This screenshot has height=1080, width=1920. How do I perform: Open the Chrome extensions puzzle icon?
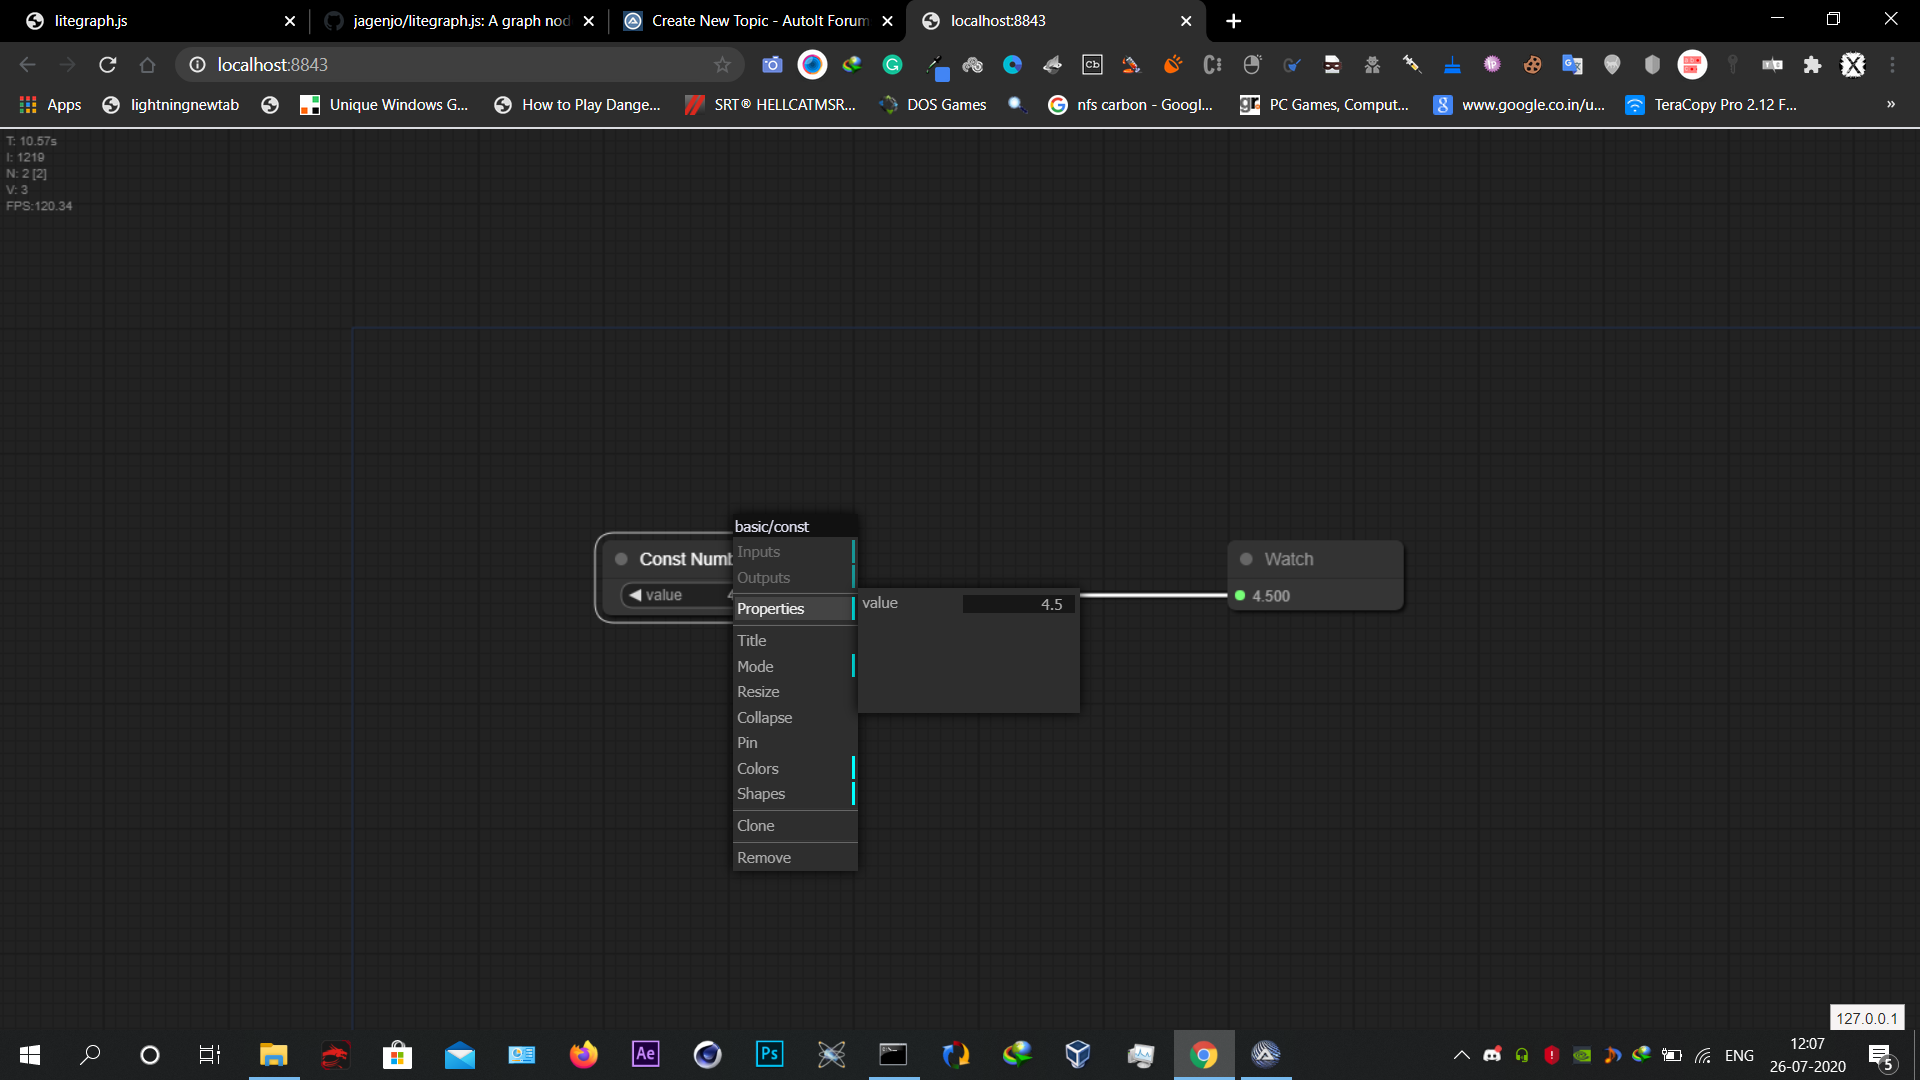click(1812, 65)
